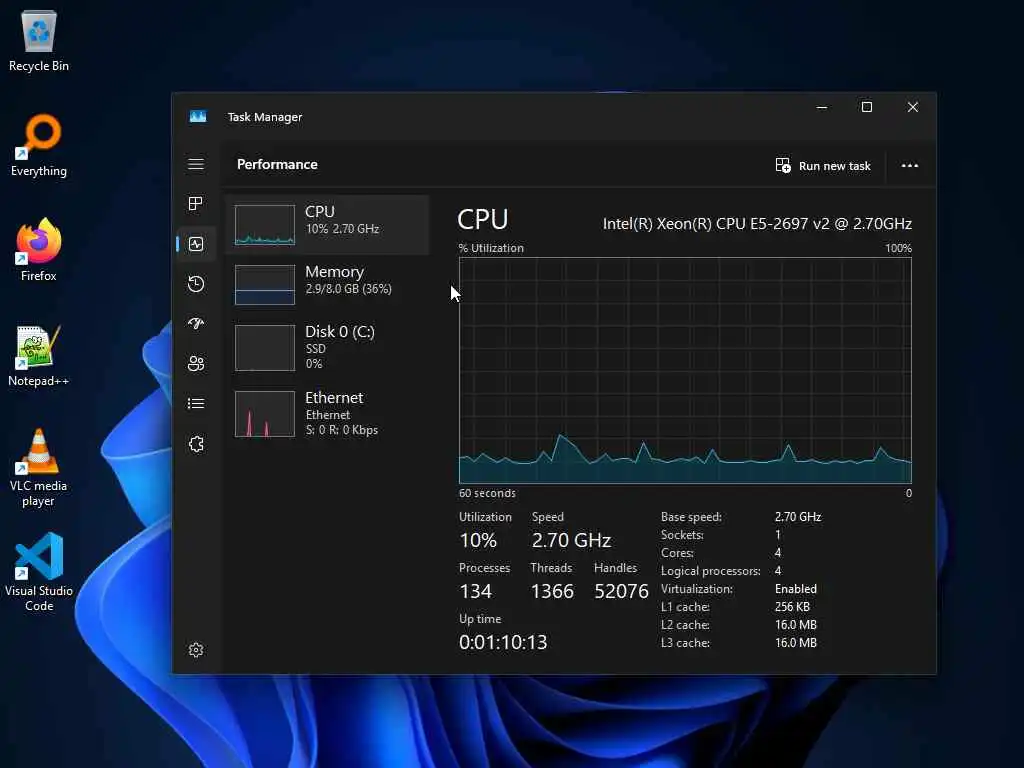Viewport: 1024px width, 768px height.
Task: Click the Run new task icon
Action: [782, 165]
